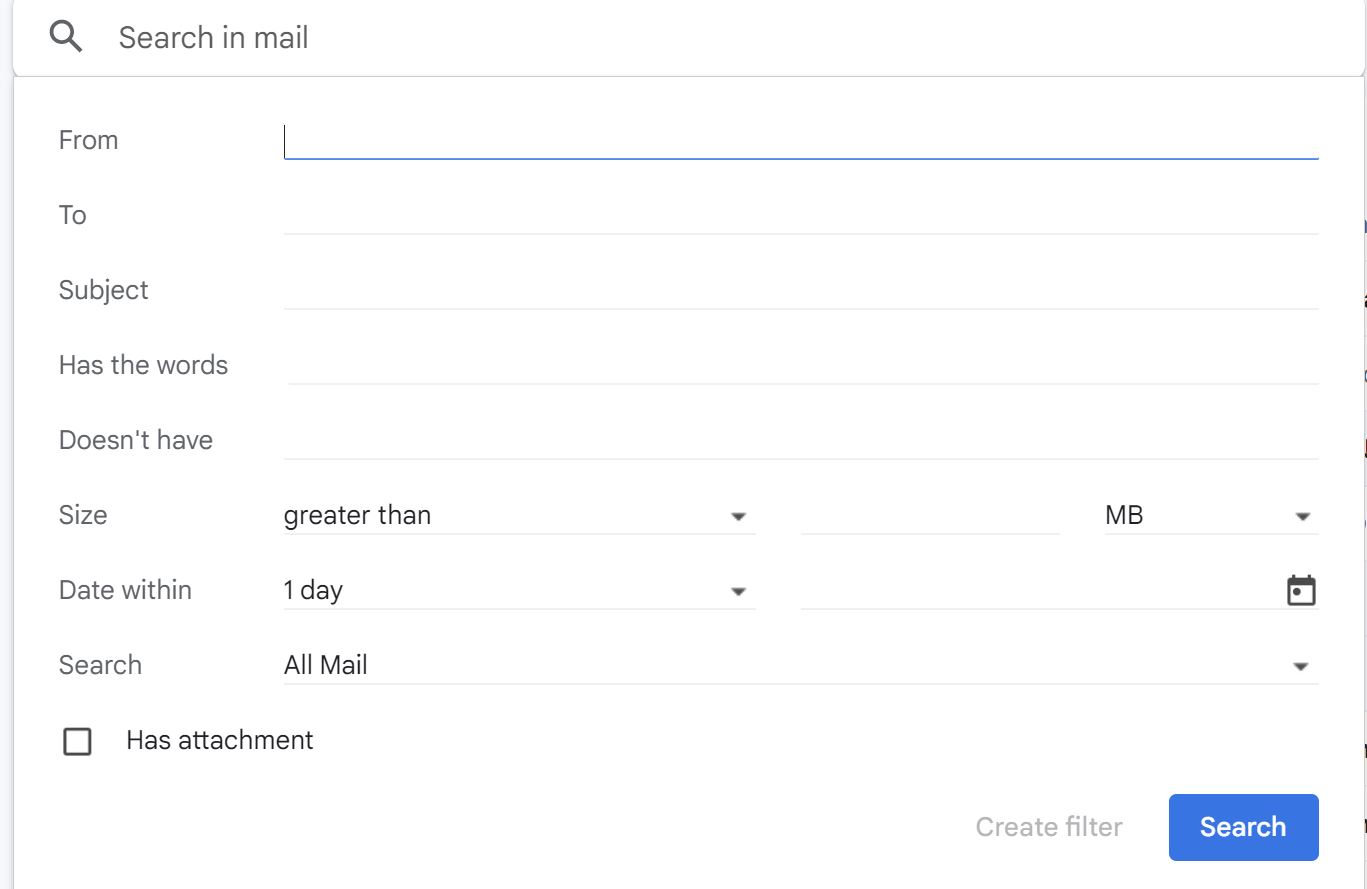Open the calendar date picker icon

click(x=1301, y=591)
